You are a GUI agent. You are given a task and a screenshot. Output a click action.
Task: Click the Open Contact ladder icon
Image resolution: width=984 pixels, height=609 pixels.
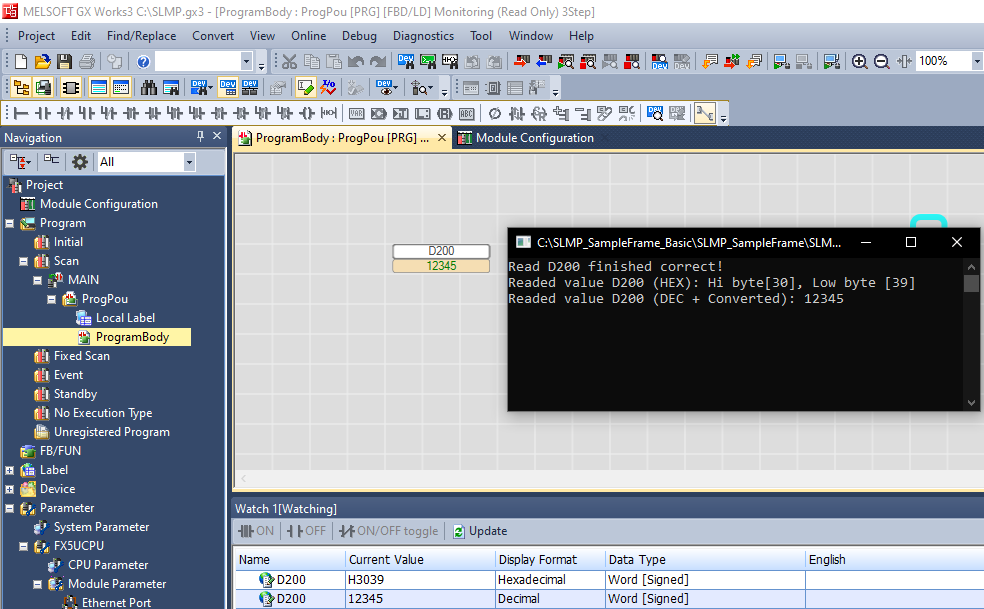tap(43, 114)
